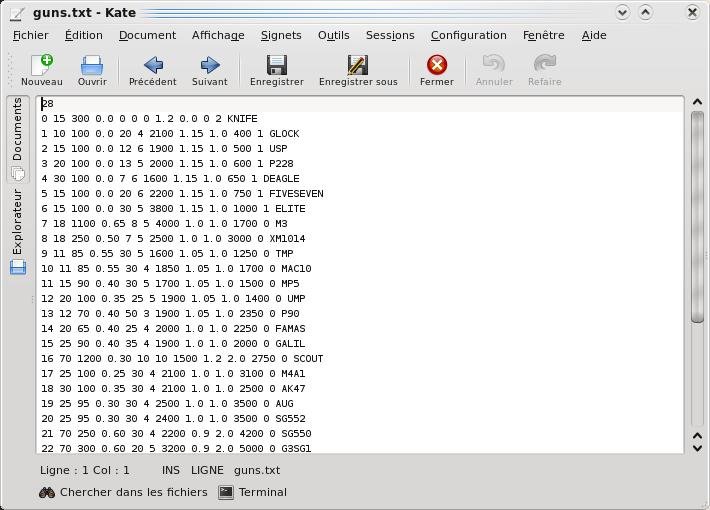Click the vertical scrollbar handle
The width and height of the screenshot is (710, 510).
click(697, 217)
